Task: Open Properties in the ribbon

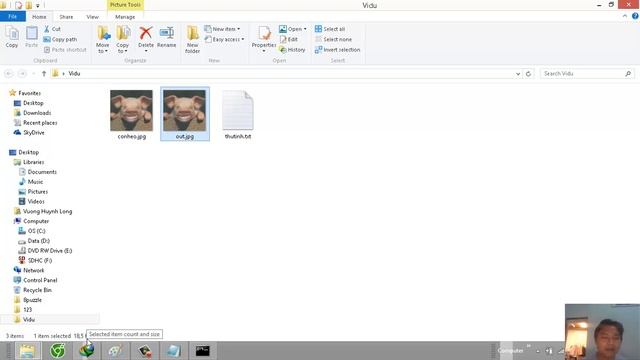Action: click(x=264, y=39)
